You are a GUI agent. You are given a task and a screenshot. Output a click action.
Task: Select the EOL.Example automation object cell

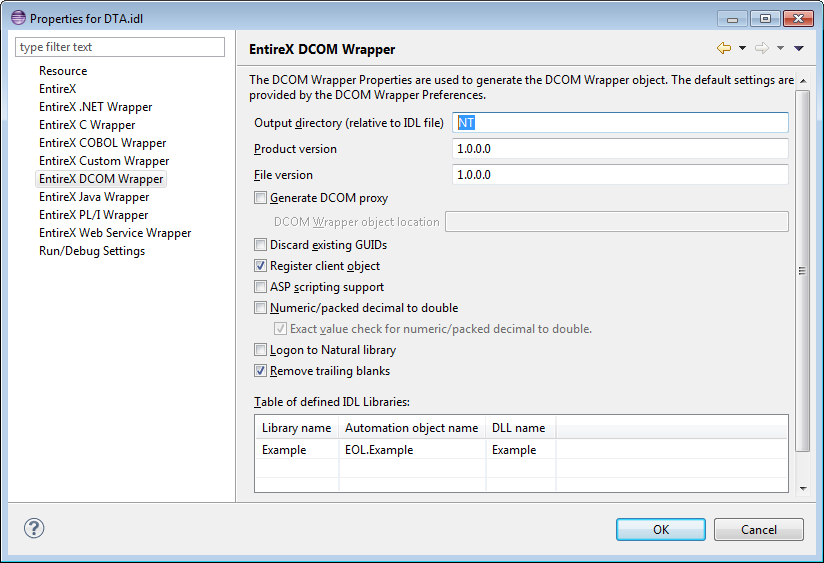pos(412,450)
